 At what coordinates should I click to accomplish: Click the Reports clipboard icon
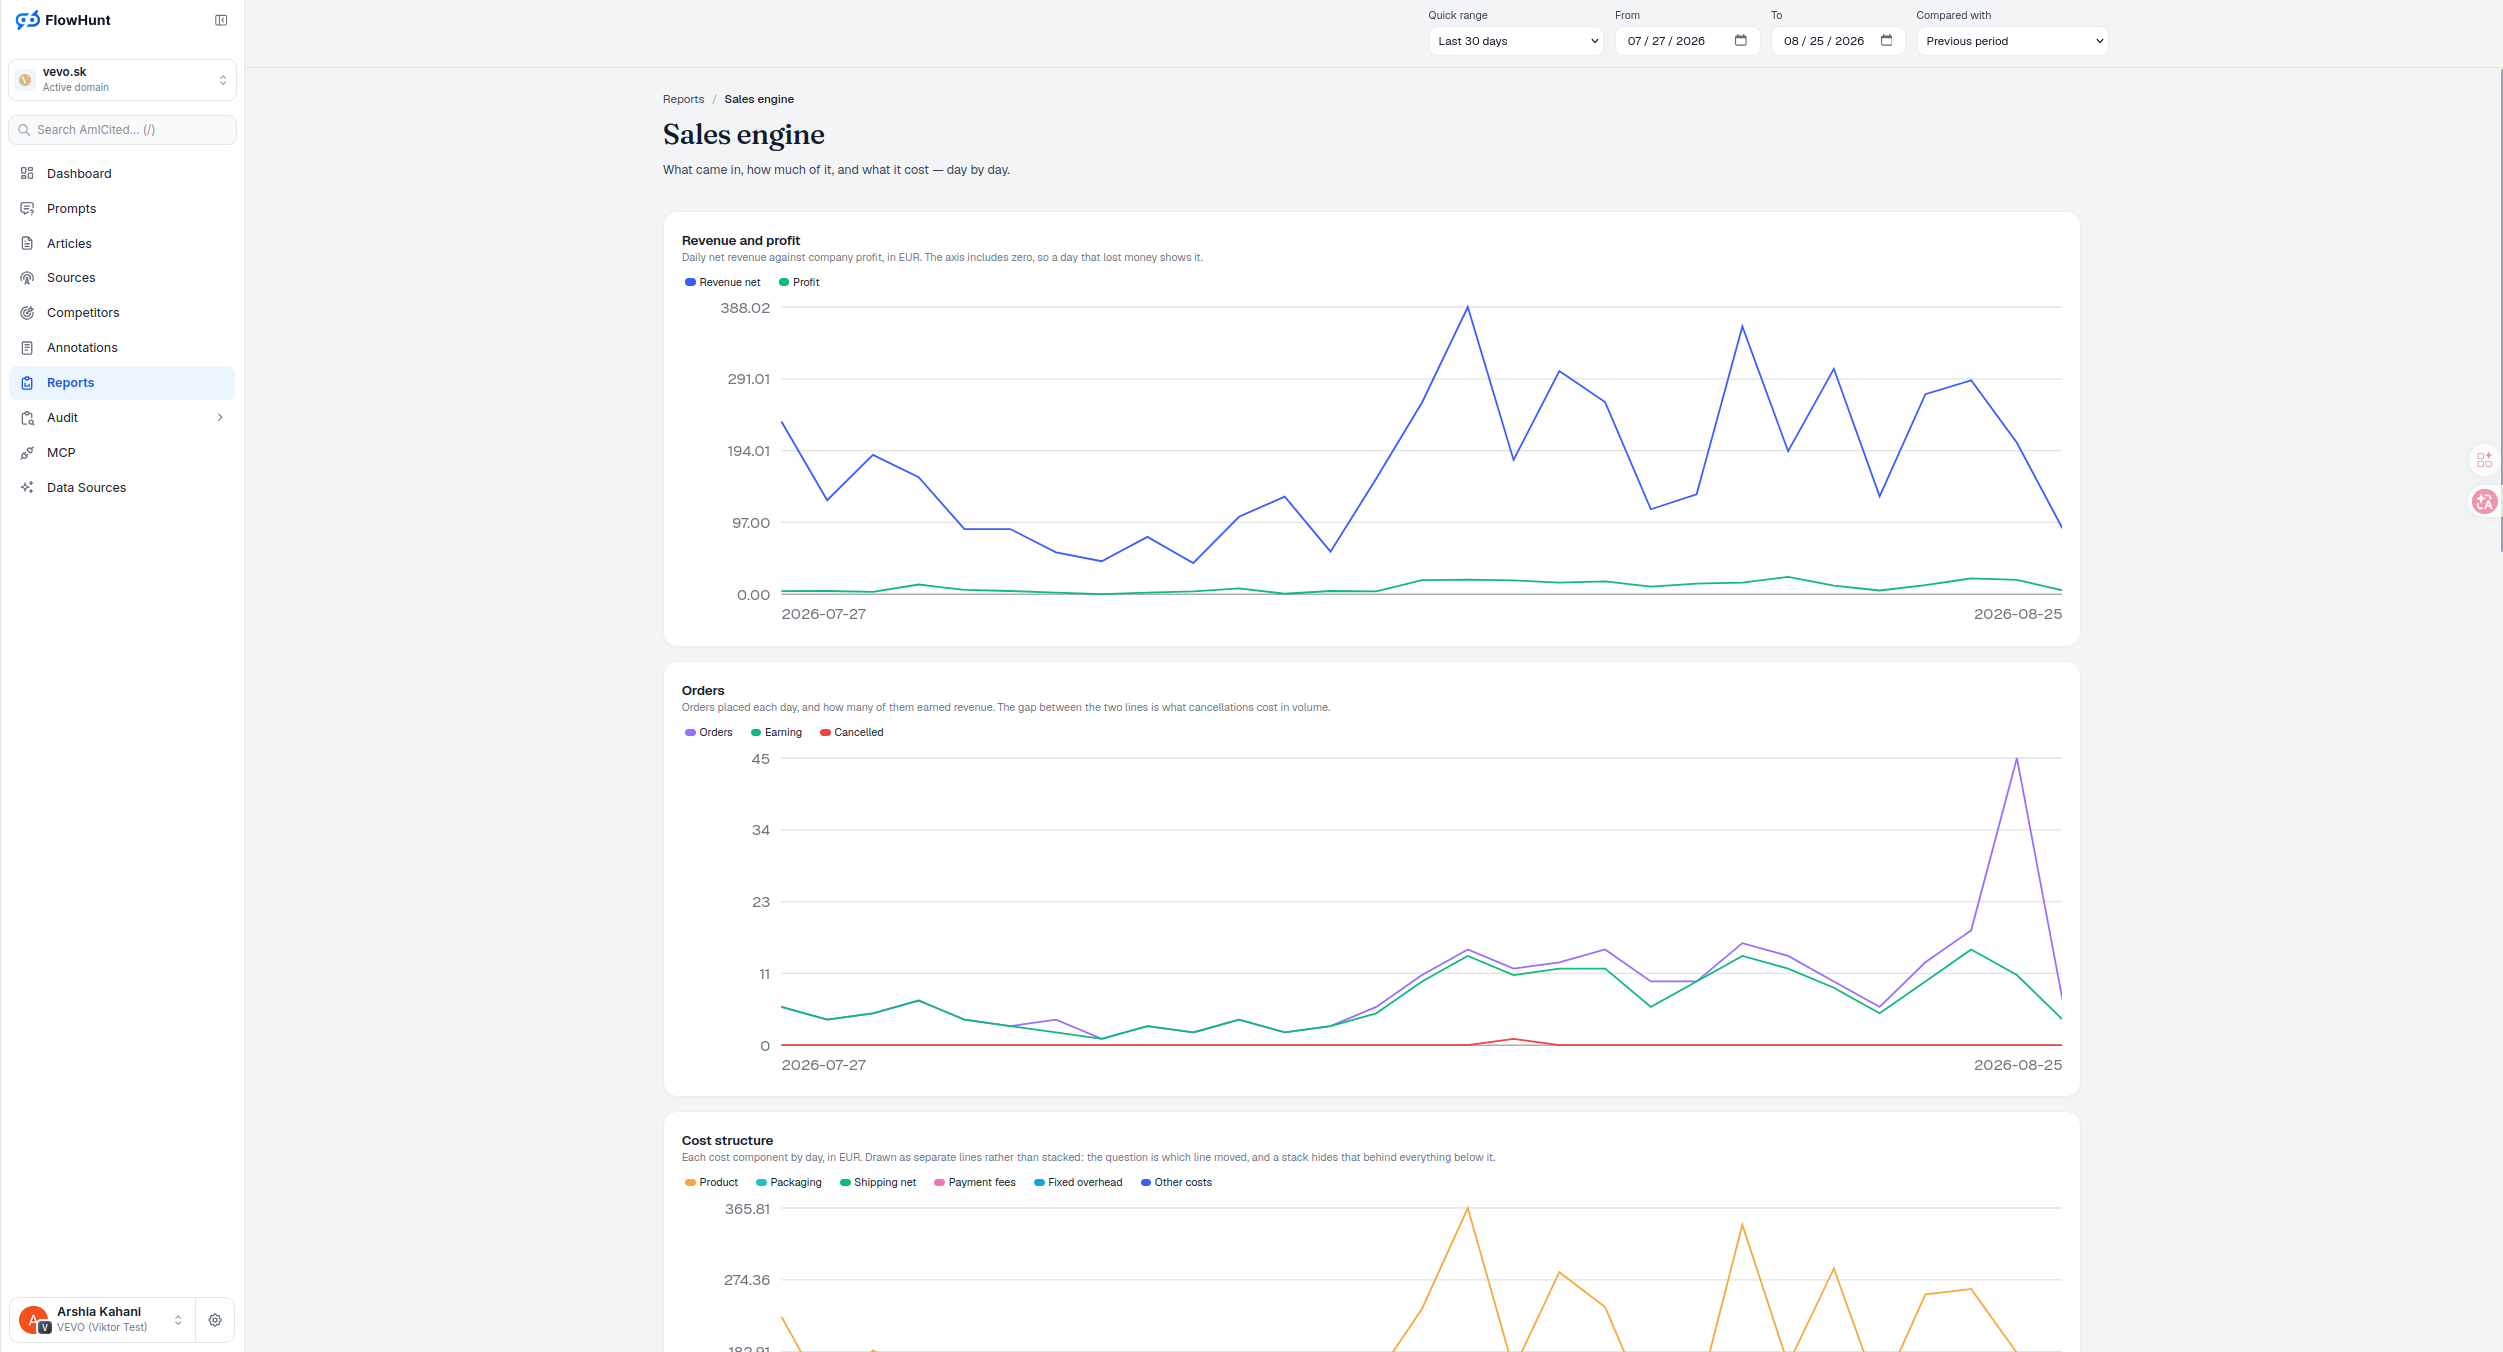(x=27, y=383)
